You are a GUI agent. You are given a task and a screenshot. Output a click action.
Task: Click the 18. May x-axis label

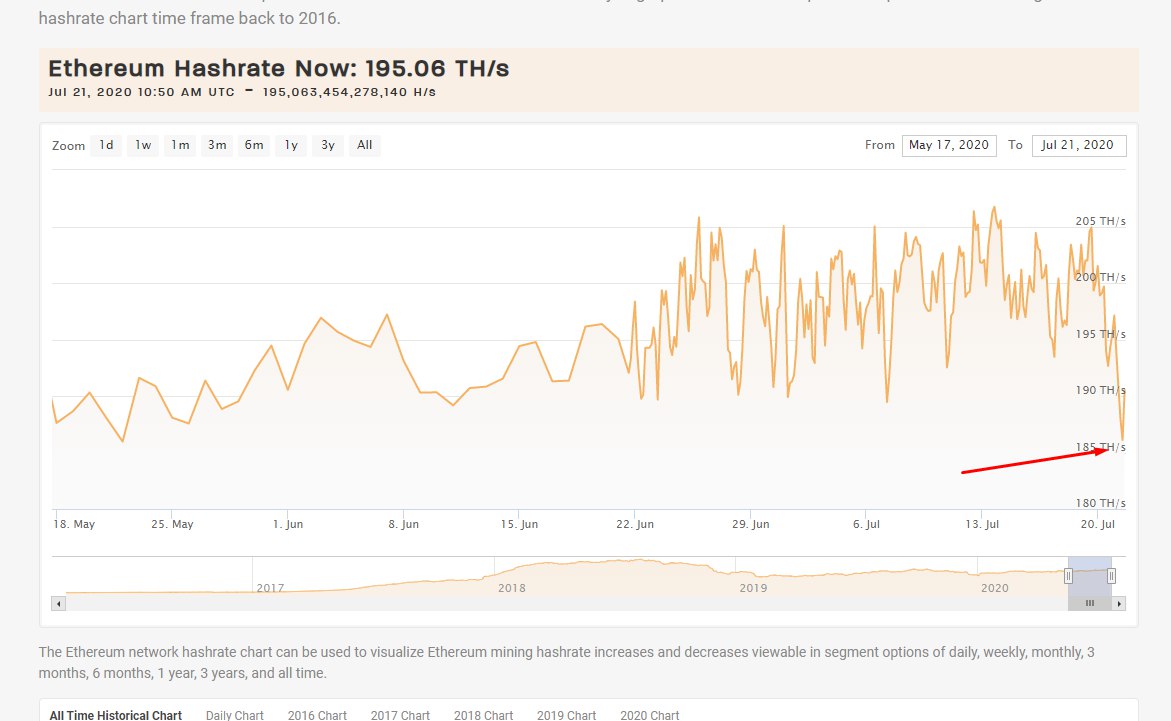(x=74, y=524)
